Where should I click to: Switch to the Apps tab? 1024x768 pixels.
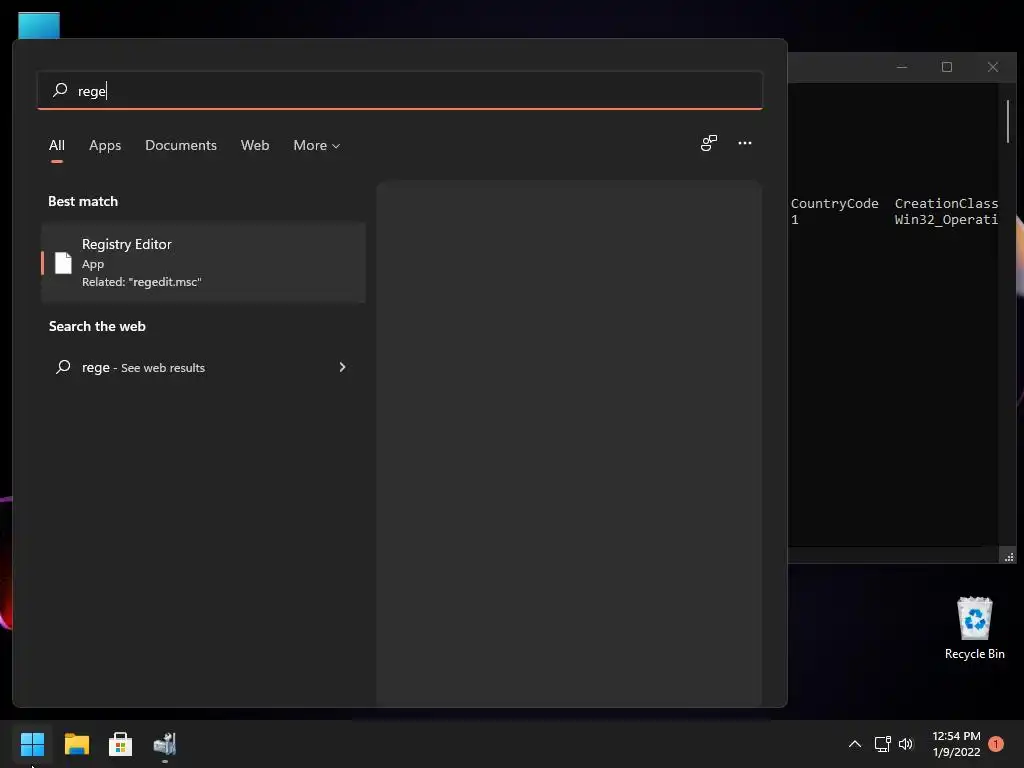click(x=105, y=145)
